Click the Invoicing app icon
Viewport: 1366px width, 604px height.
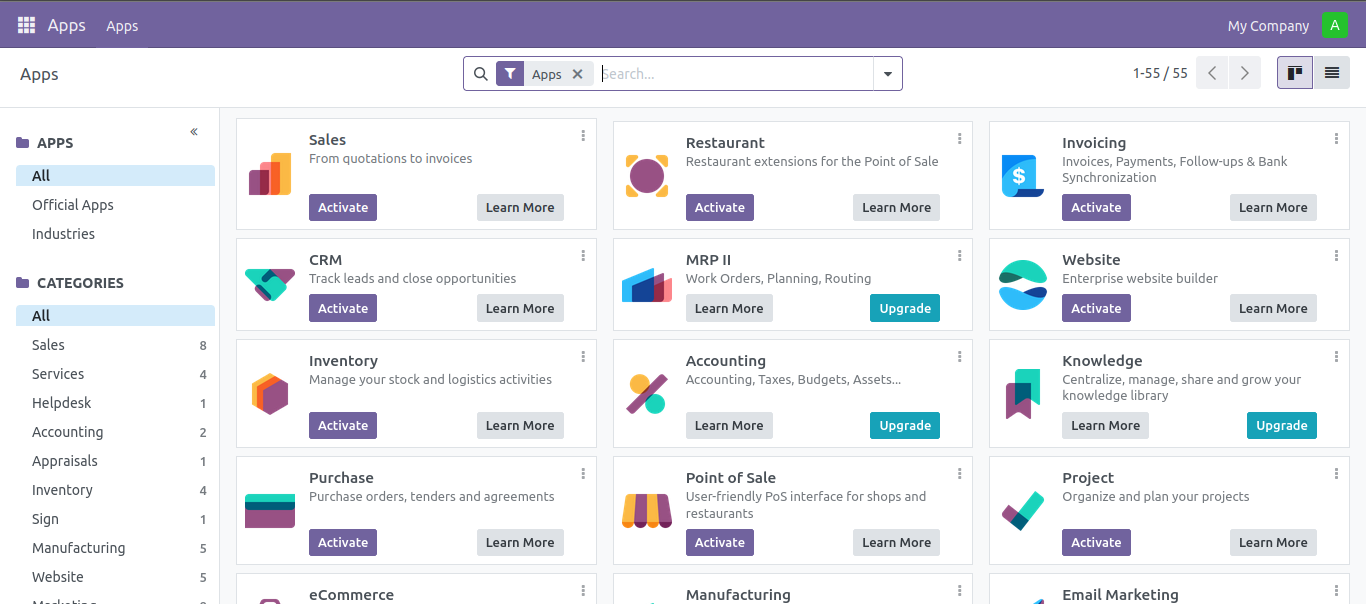pyautogui.click(x=1023, y=176)
